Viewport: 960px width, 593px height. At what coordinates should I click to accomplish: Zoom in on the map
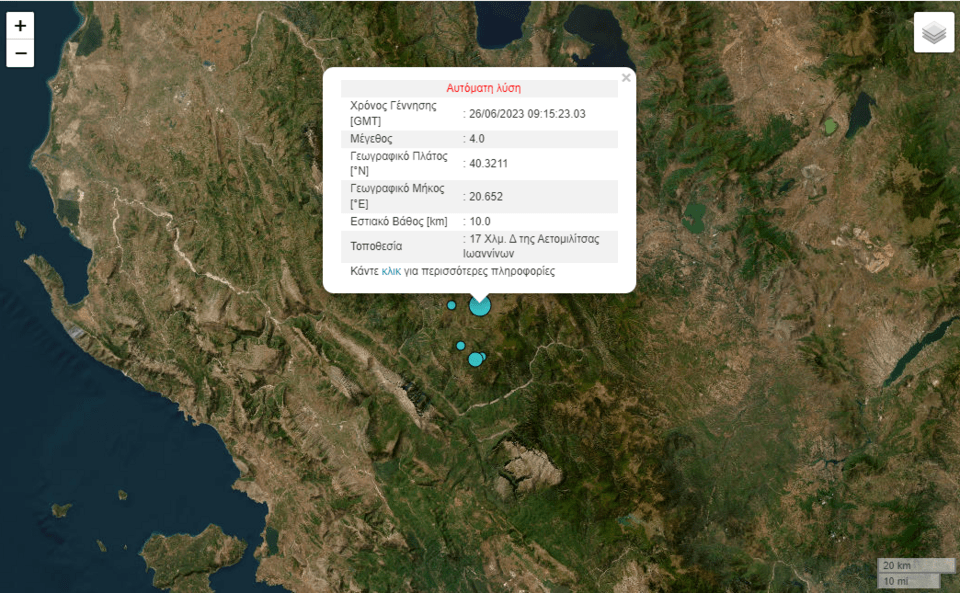pyautogui.click(x=20, y=26)
